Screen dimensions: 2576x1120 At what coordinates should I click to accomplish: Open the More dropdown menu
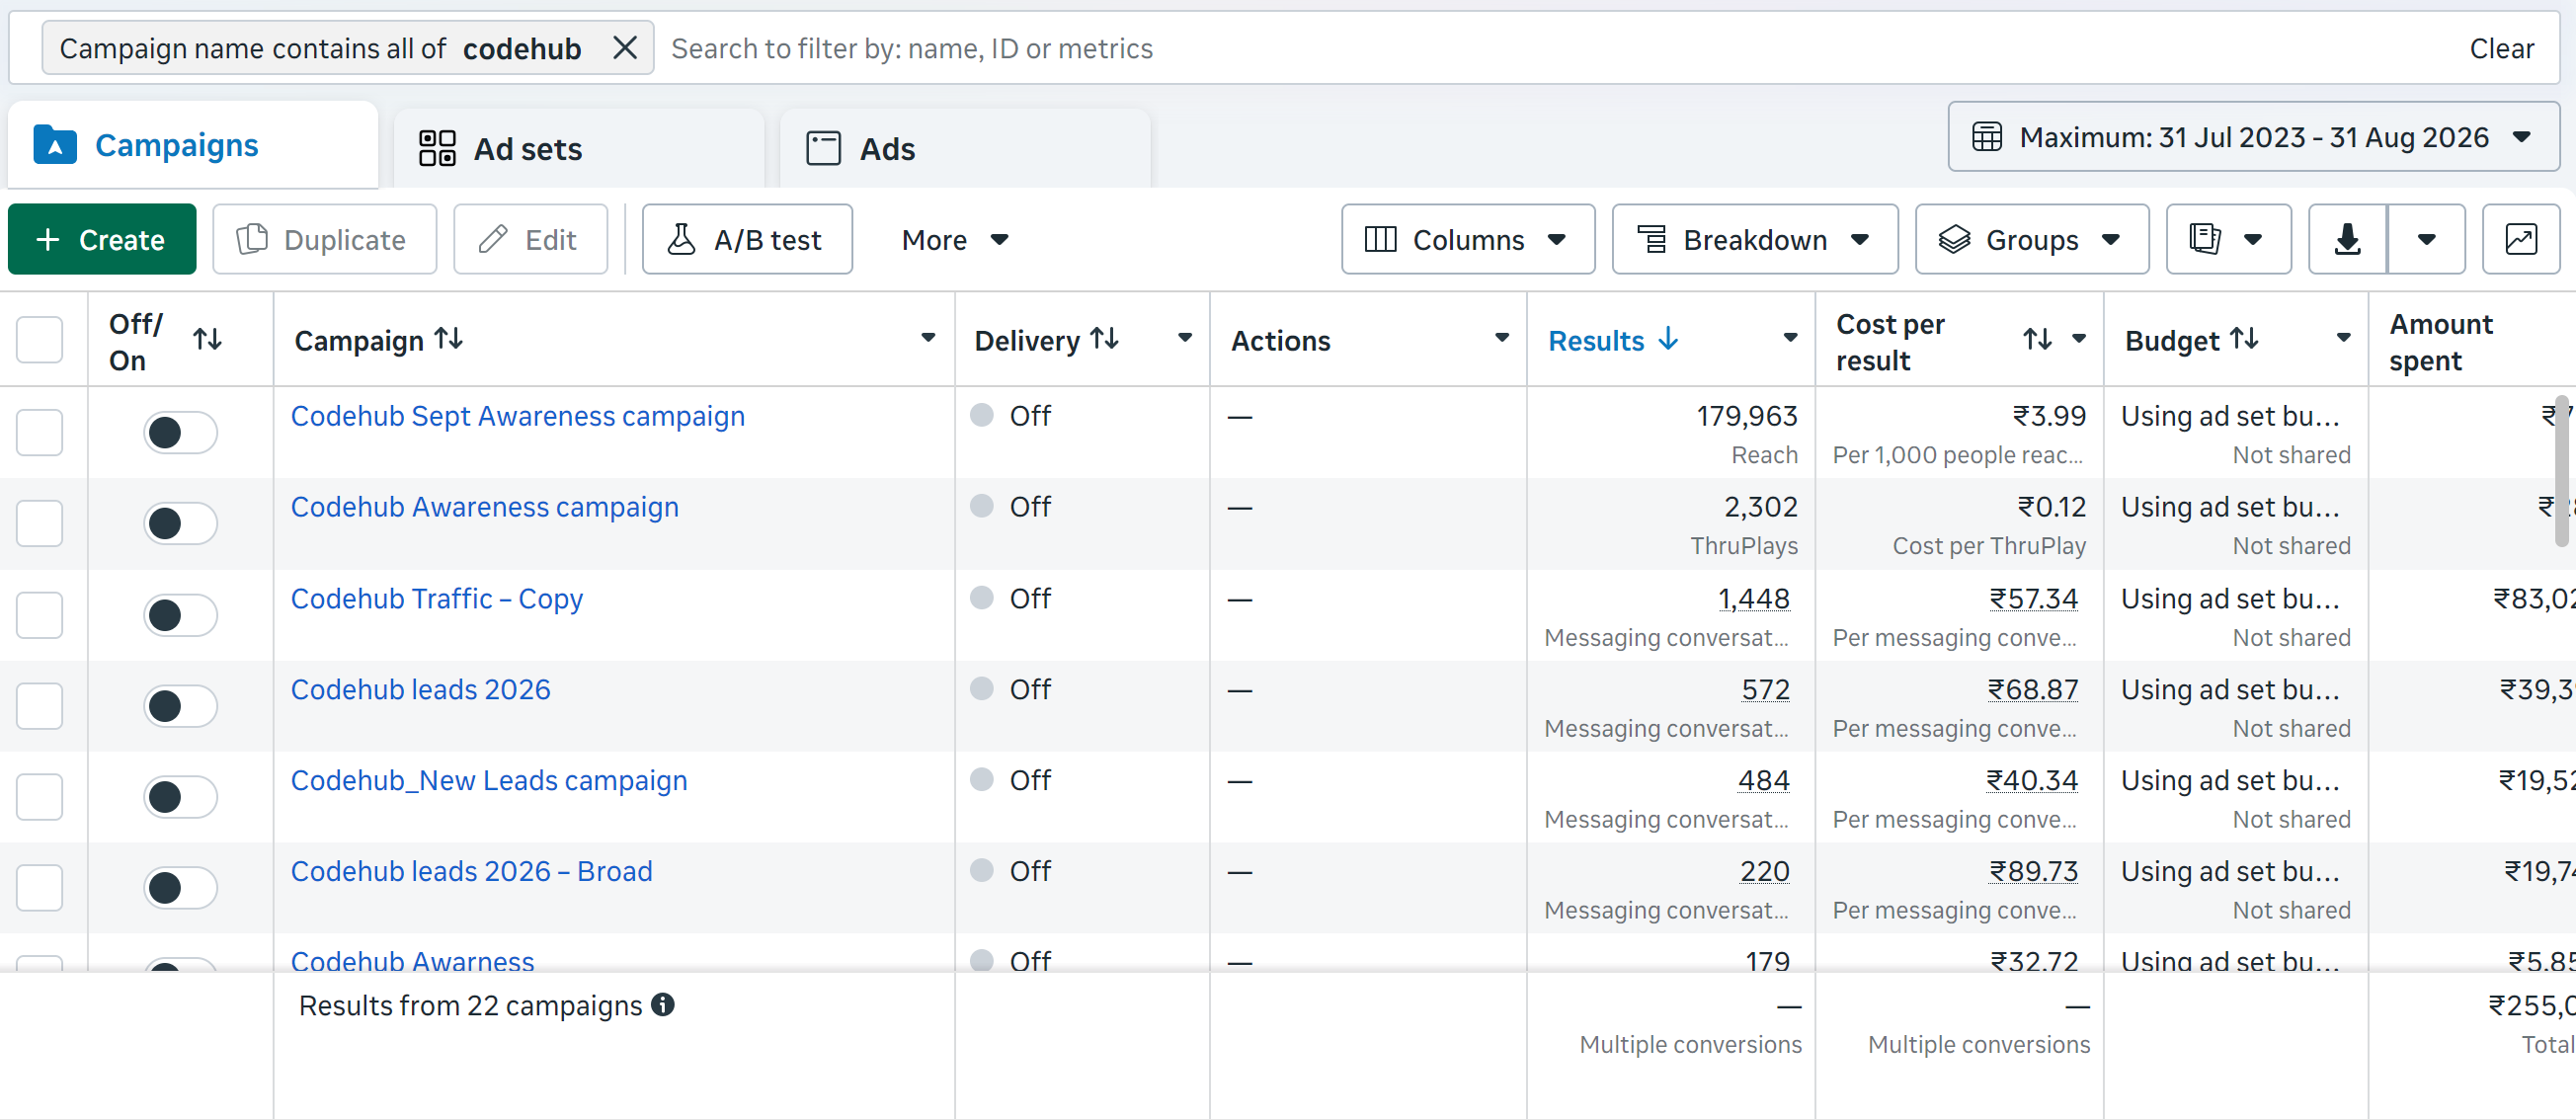coord(955,240)
